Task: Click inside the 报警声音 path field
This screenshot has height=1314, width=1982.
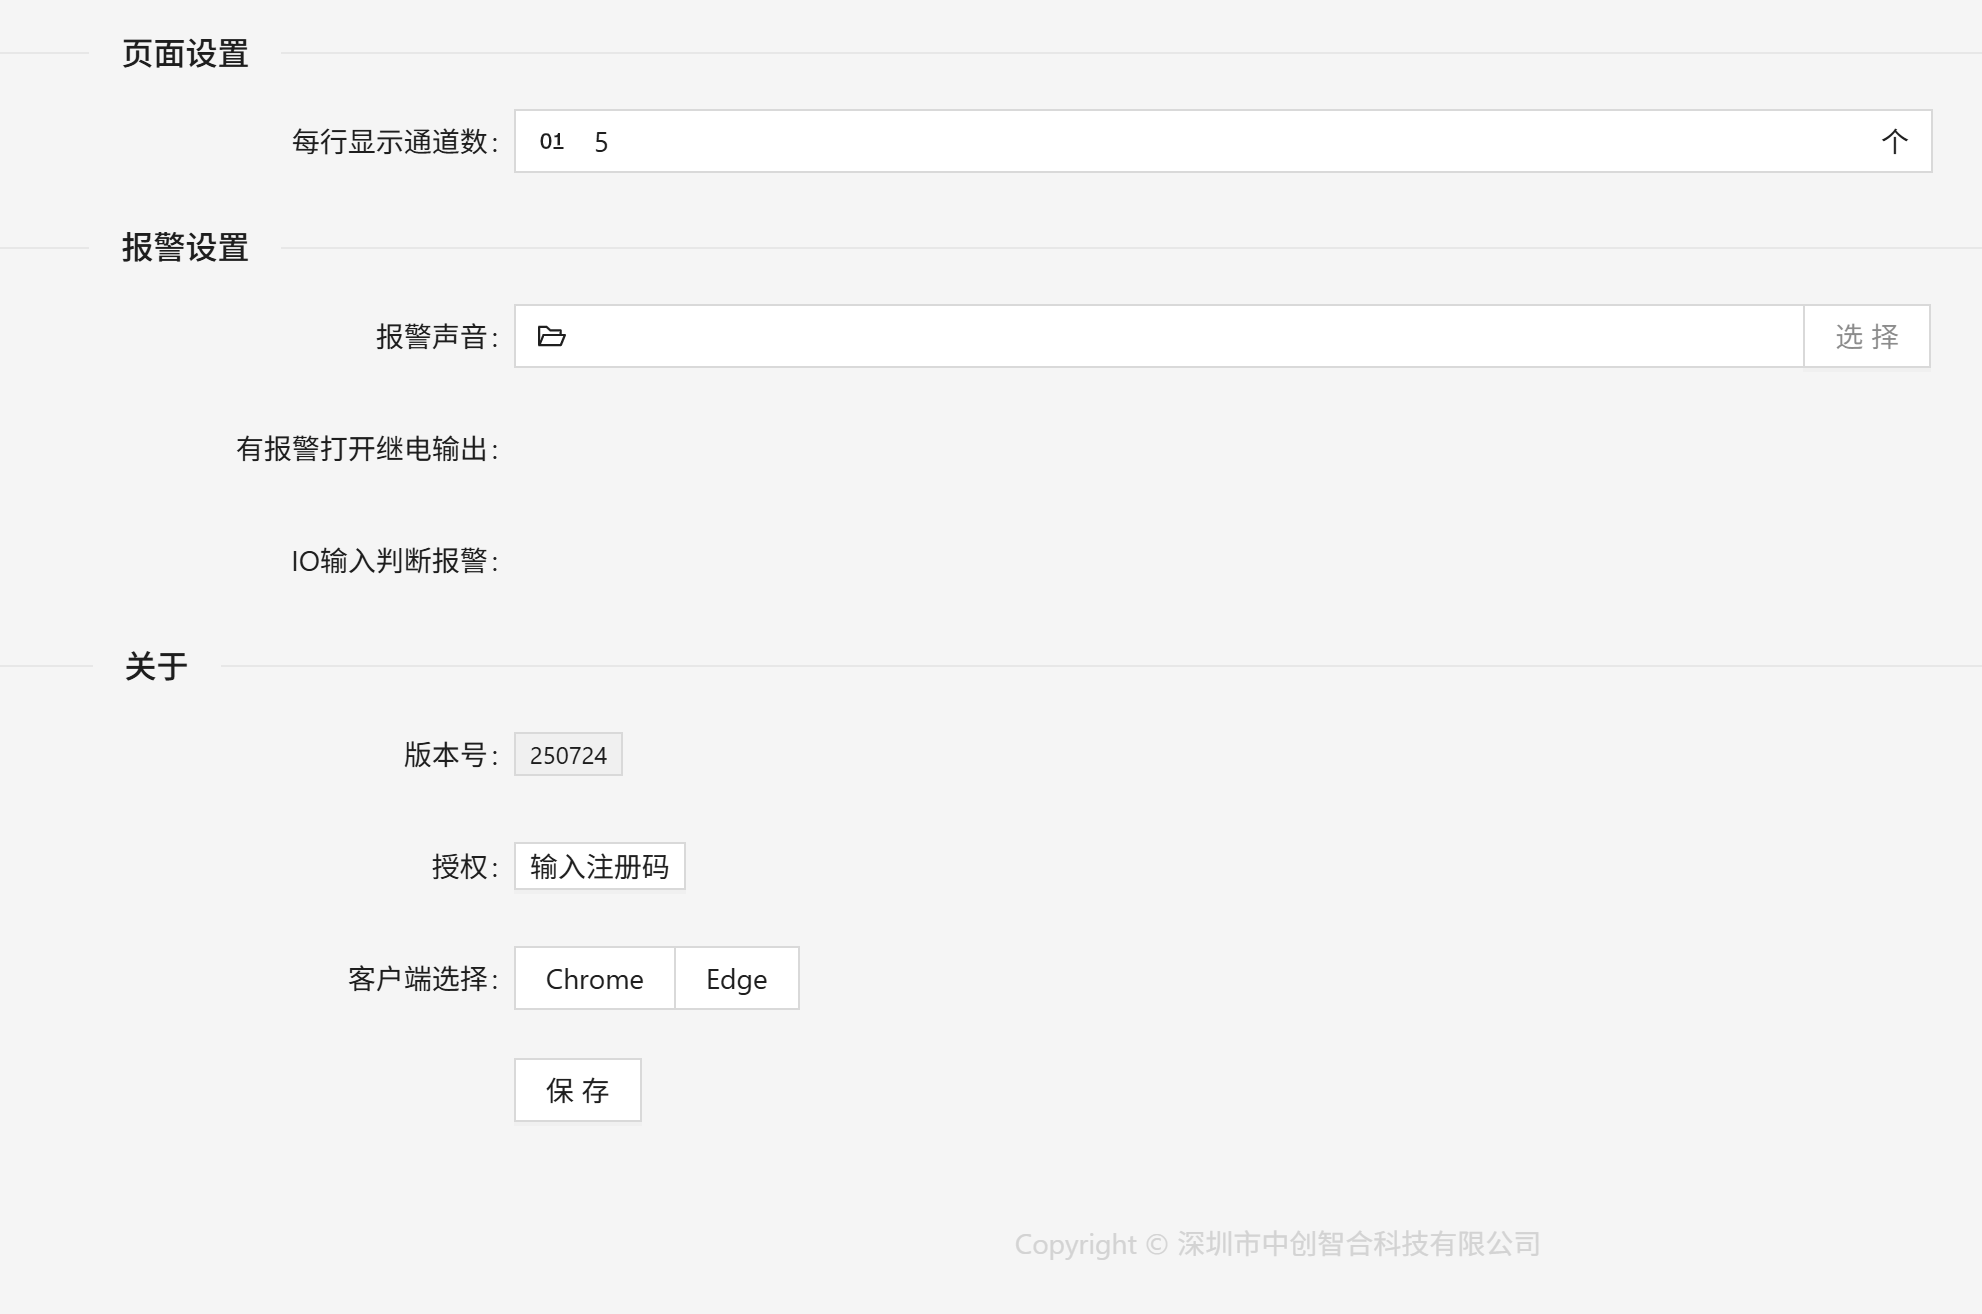Action: tap(1100, 336)
